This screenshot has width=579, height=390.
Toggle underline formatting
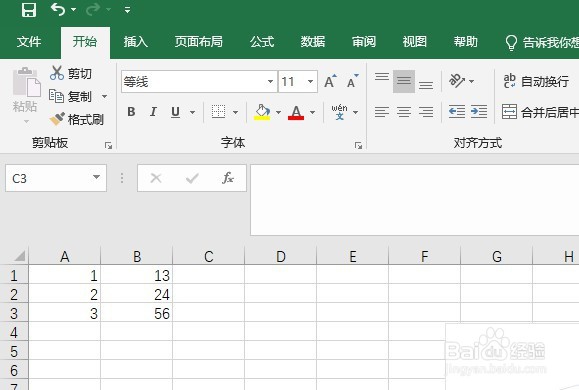pyautogui.click(x=176, y=112)
